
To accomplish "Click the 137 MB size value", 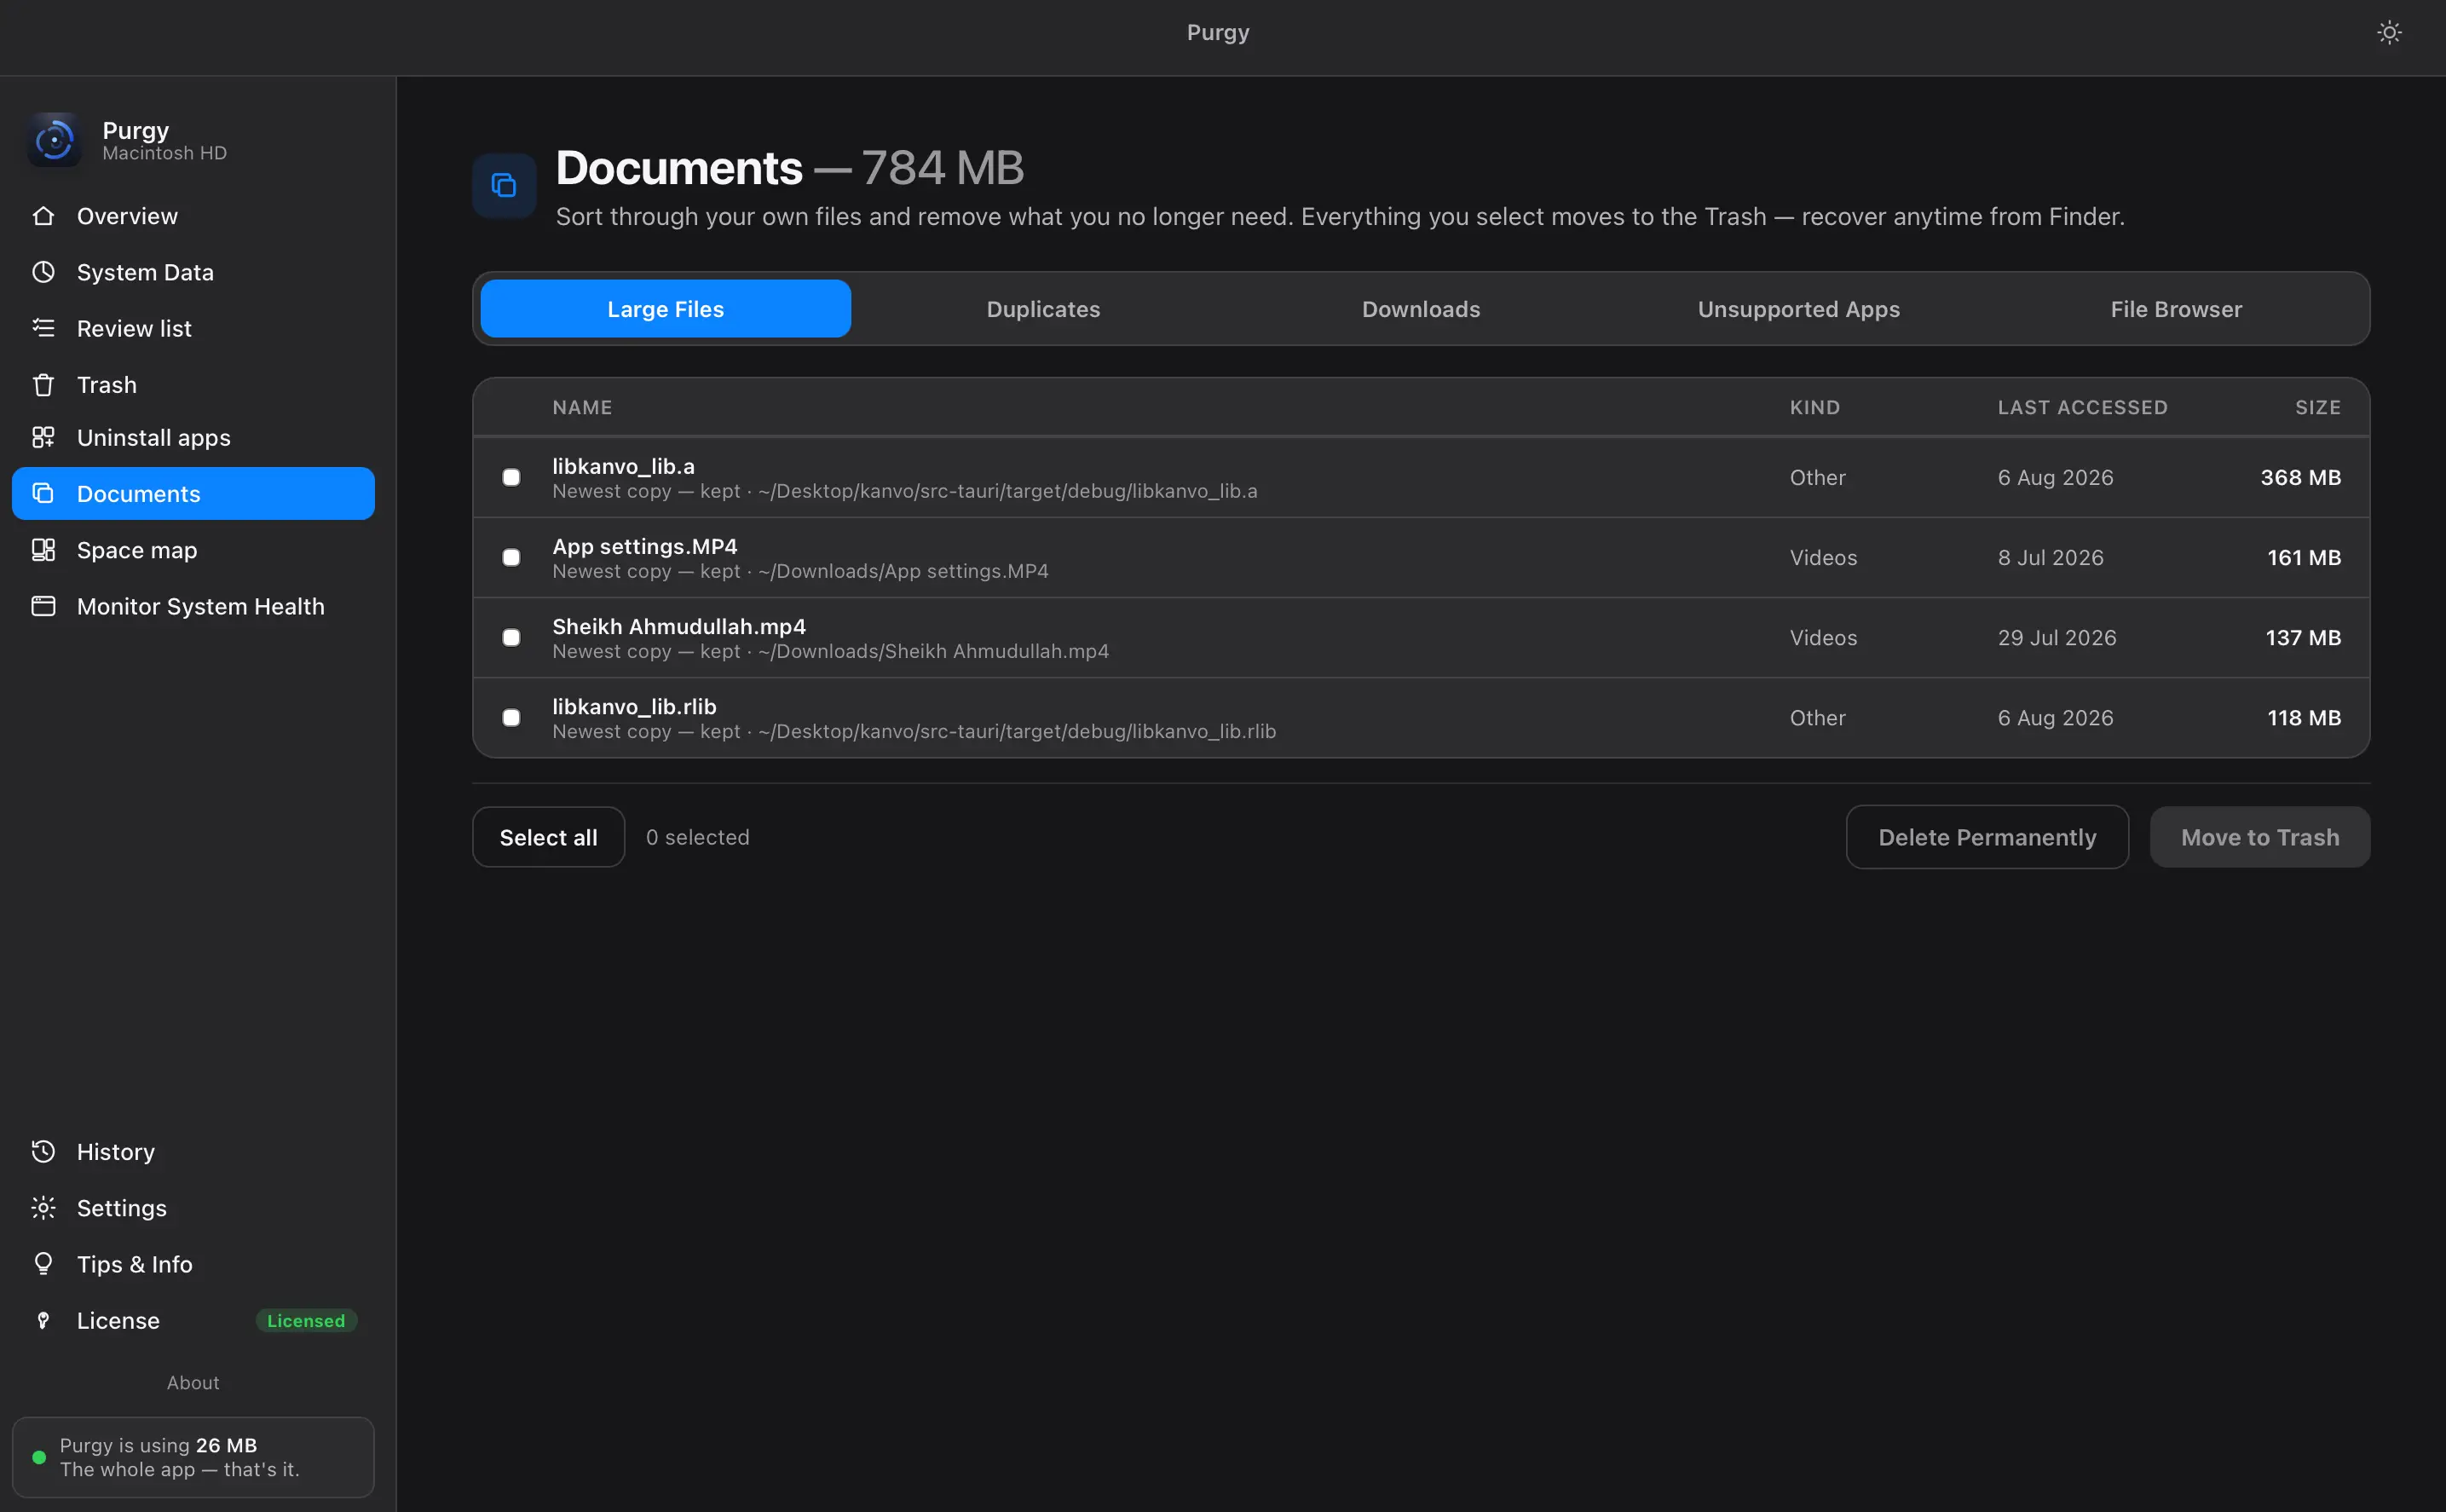I will [2302, 637].
